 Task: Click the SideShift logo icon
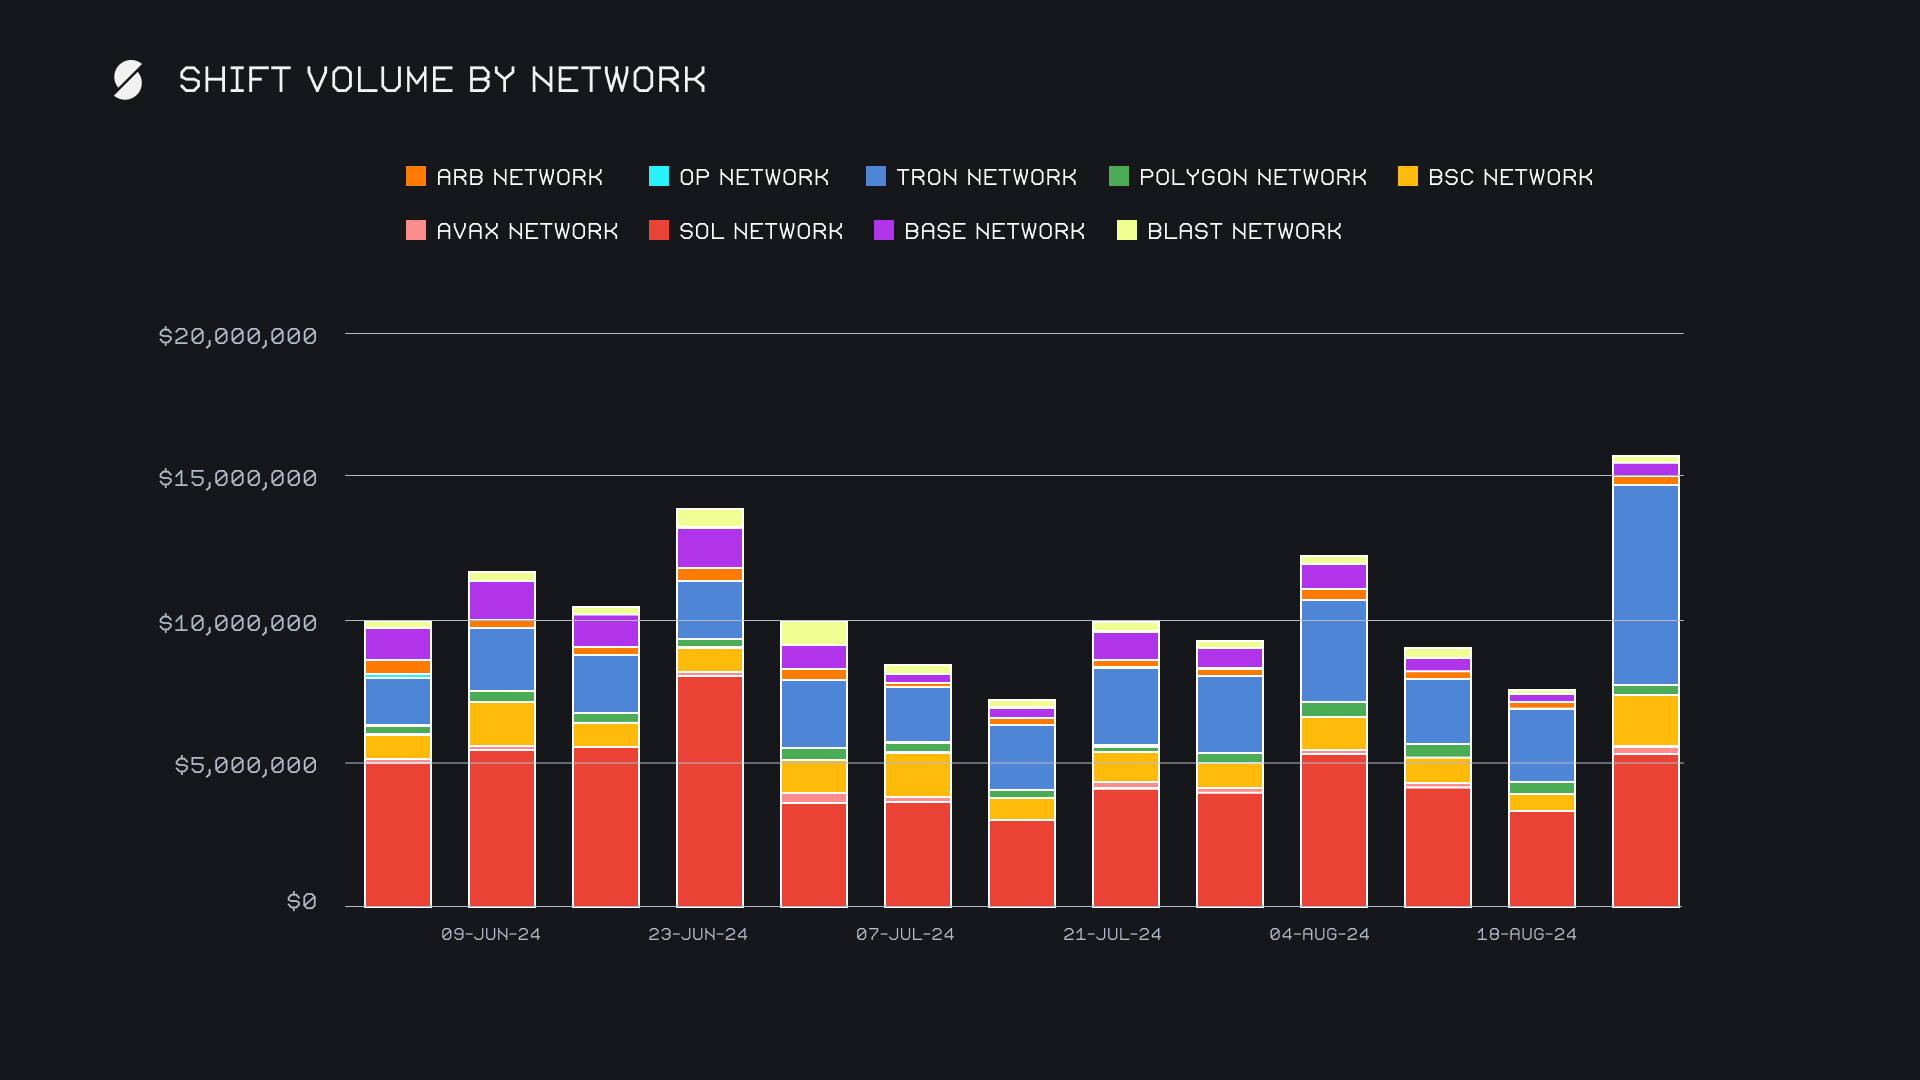tap(128, 80)
